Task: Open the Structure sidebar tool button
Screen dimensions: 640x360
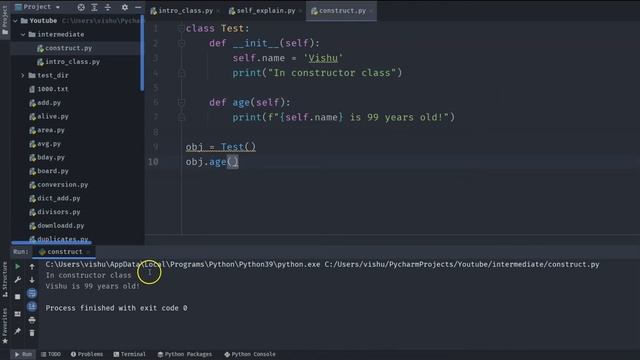Action: click(5, 280)
